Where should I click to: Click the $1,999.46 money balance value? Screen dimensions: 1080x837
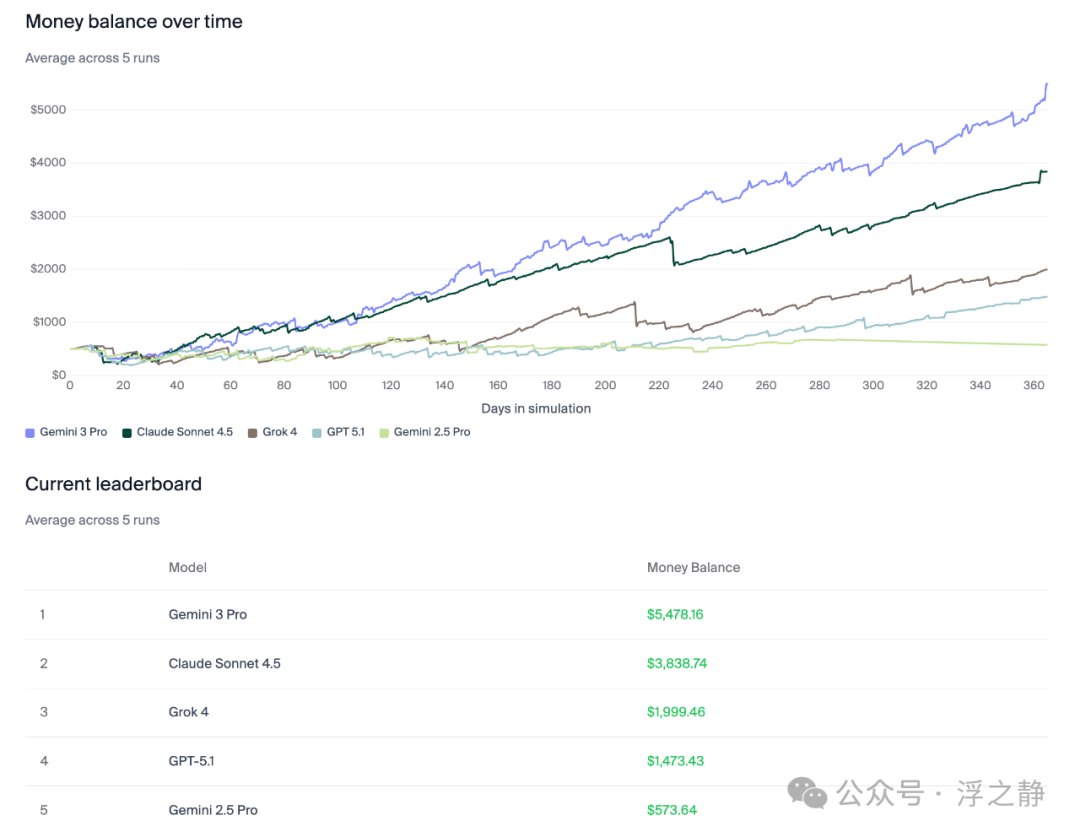tap(676, 712)
